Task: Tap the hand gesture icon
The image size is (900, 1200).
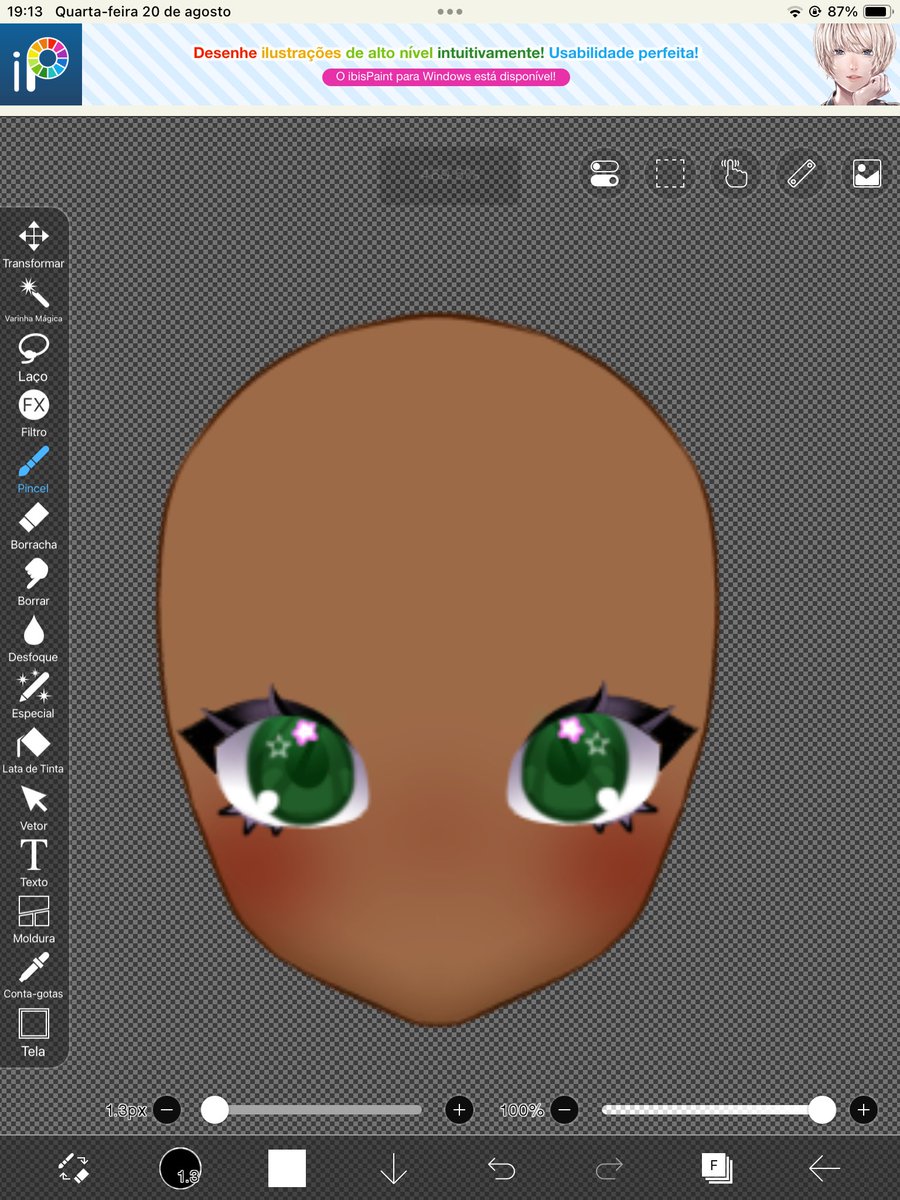Action: point(735,173)
